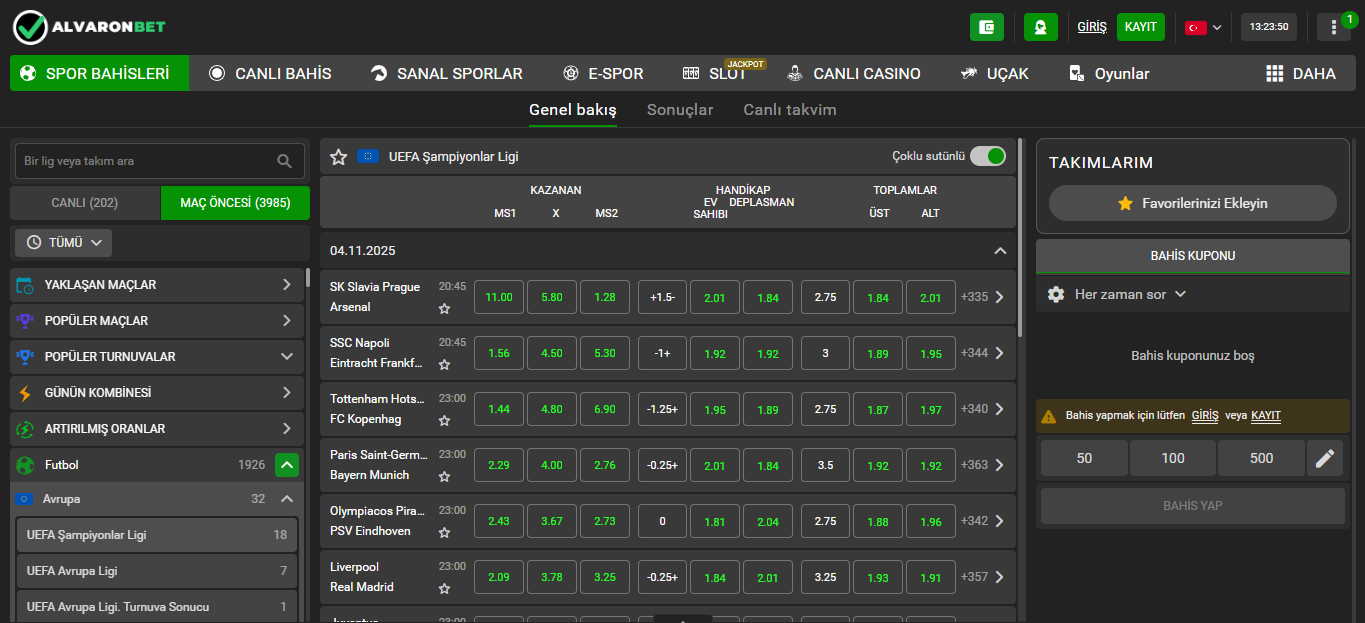The width and height of the screenshot is (1365, 623).
Task: Collapse the 04.11.2025 date section
Action: pos(999,251)
